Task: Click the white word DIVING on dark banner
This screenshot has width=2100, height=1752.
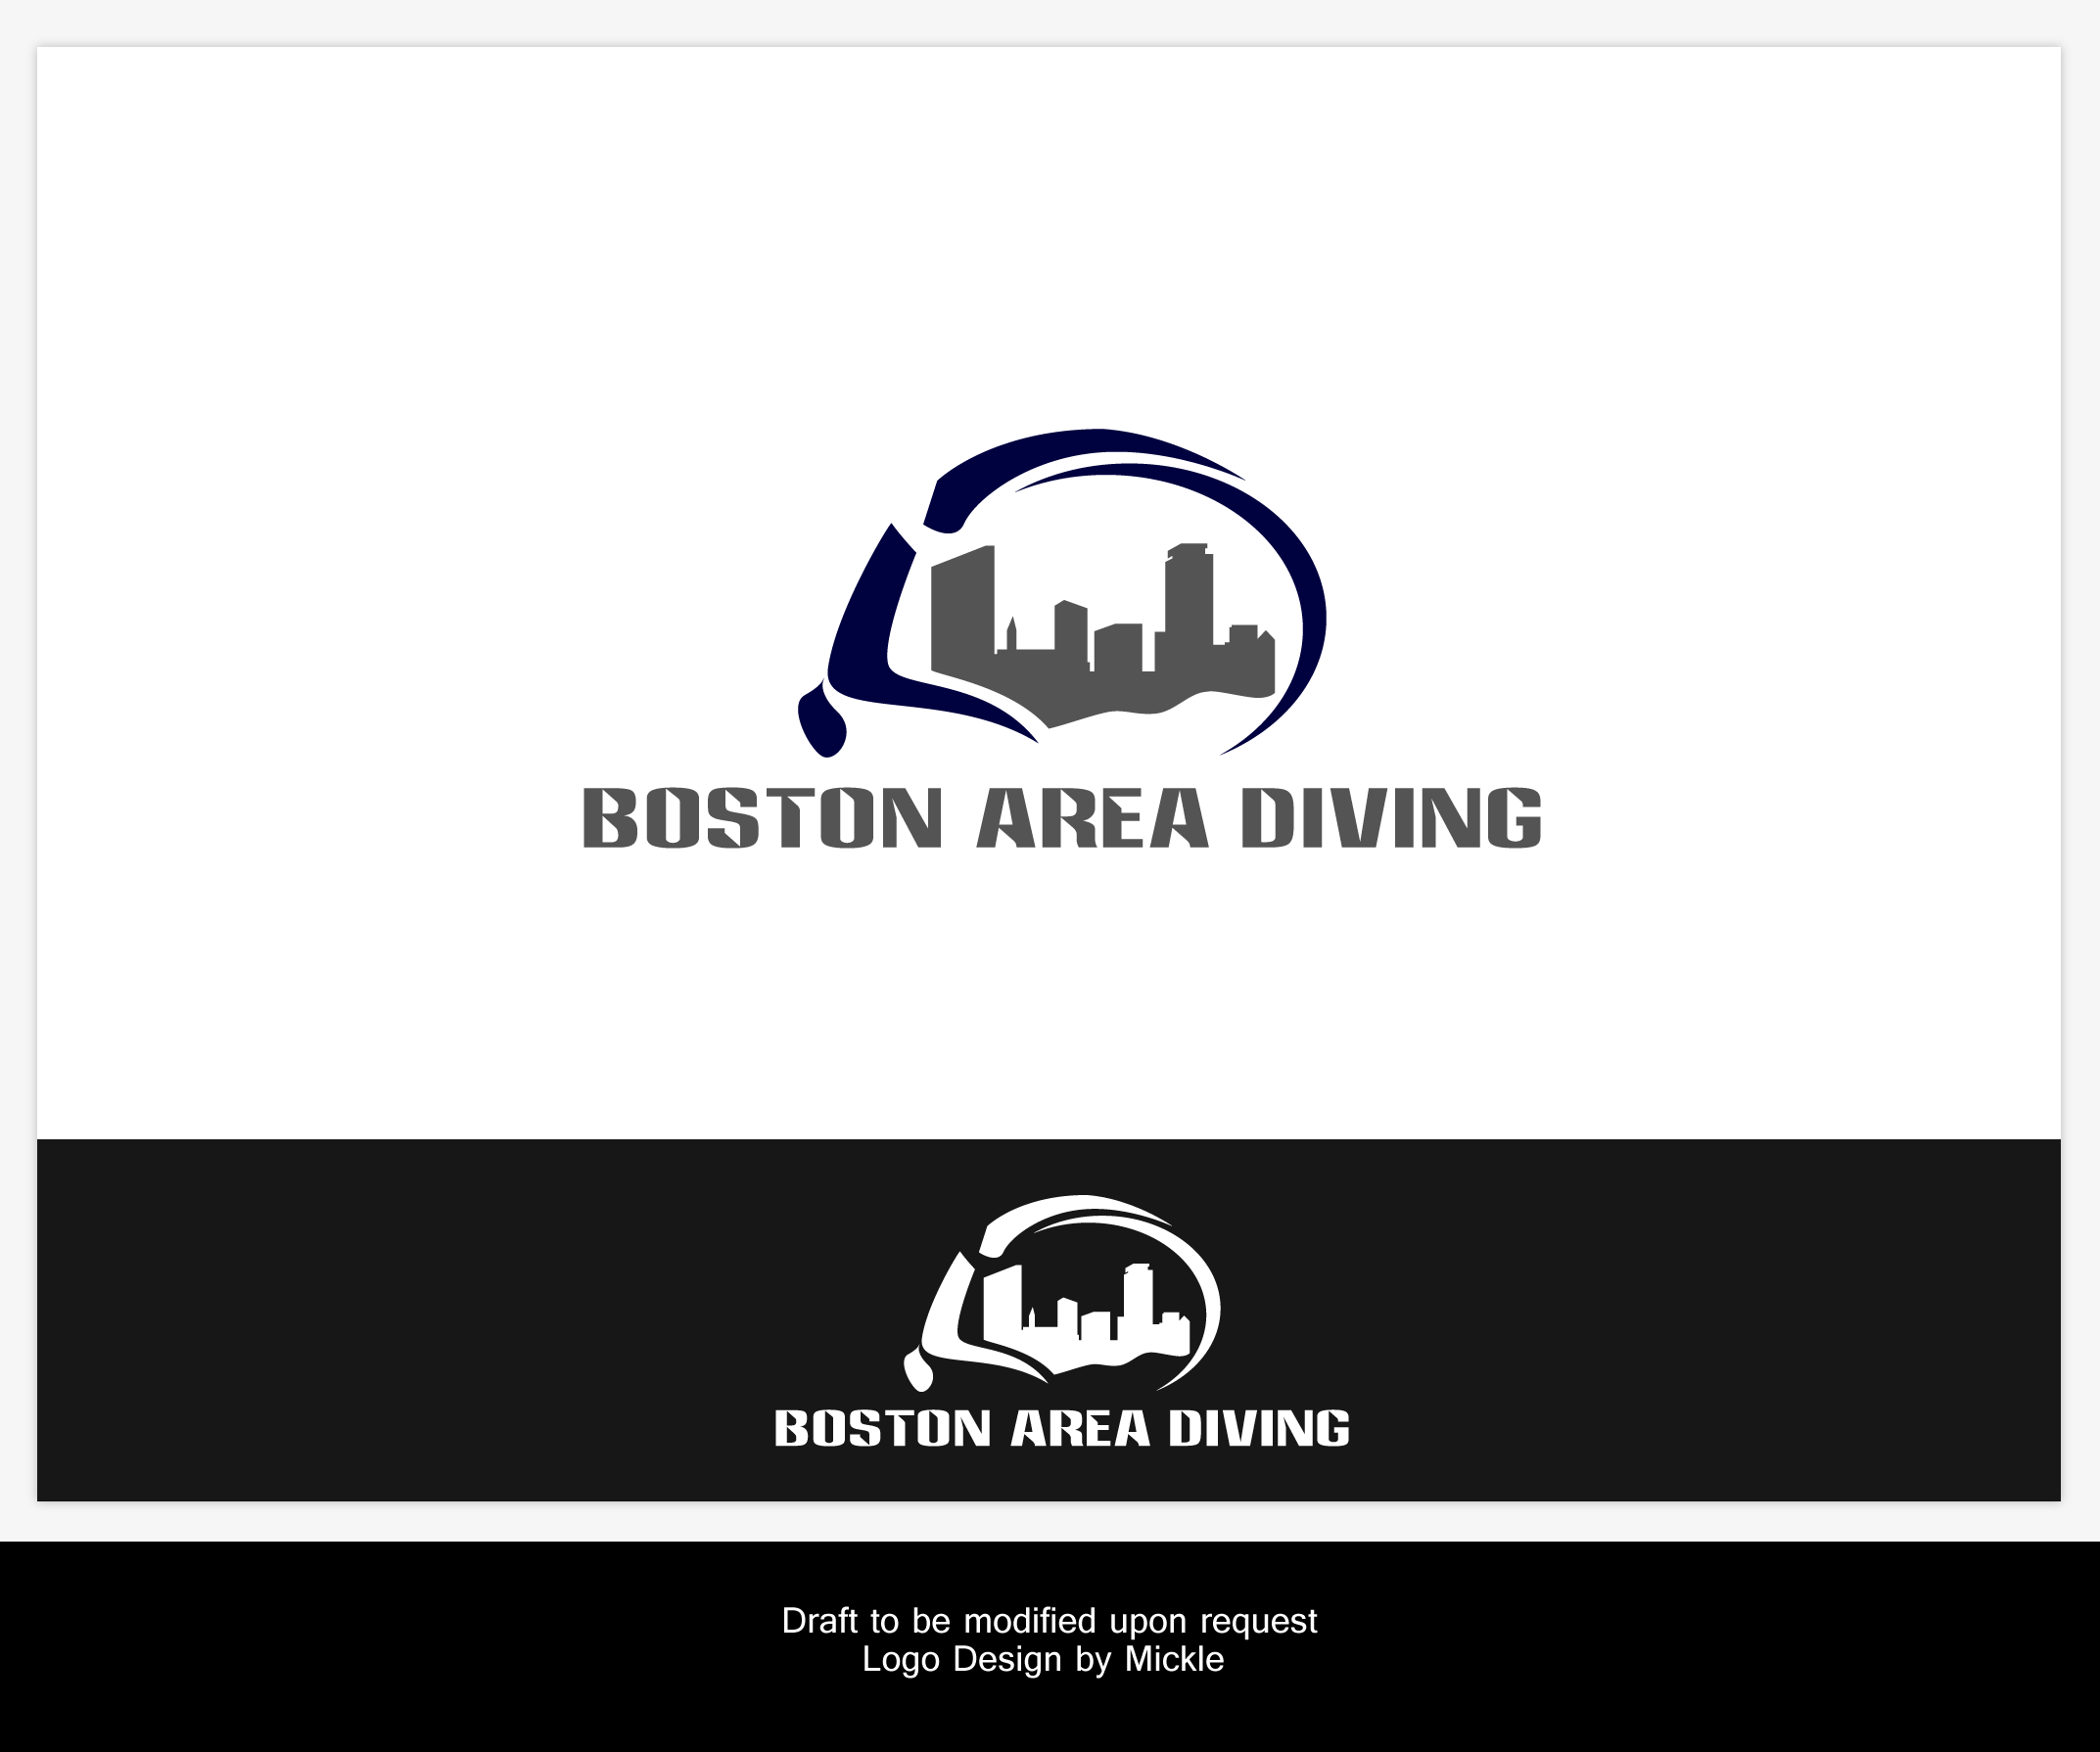Action: point(1259,1428)
